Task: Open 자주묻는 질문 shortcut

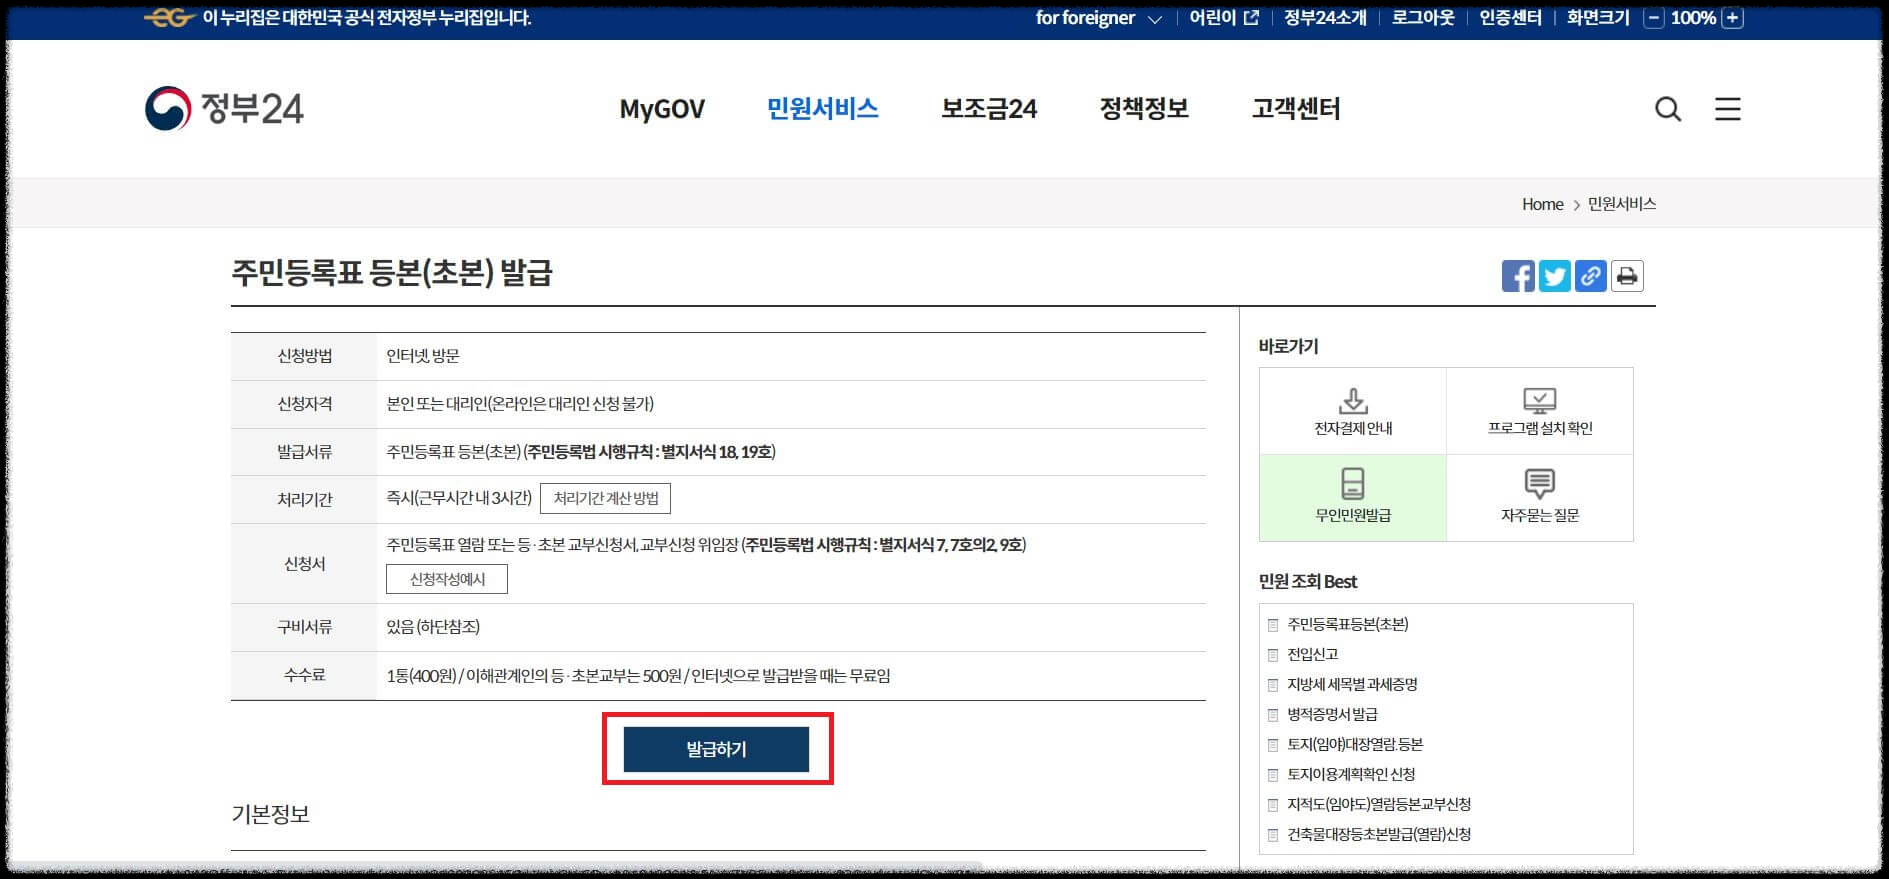Action: (x=1540, y=498)
